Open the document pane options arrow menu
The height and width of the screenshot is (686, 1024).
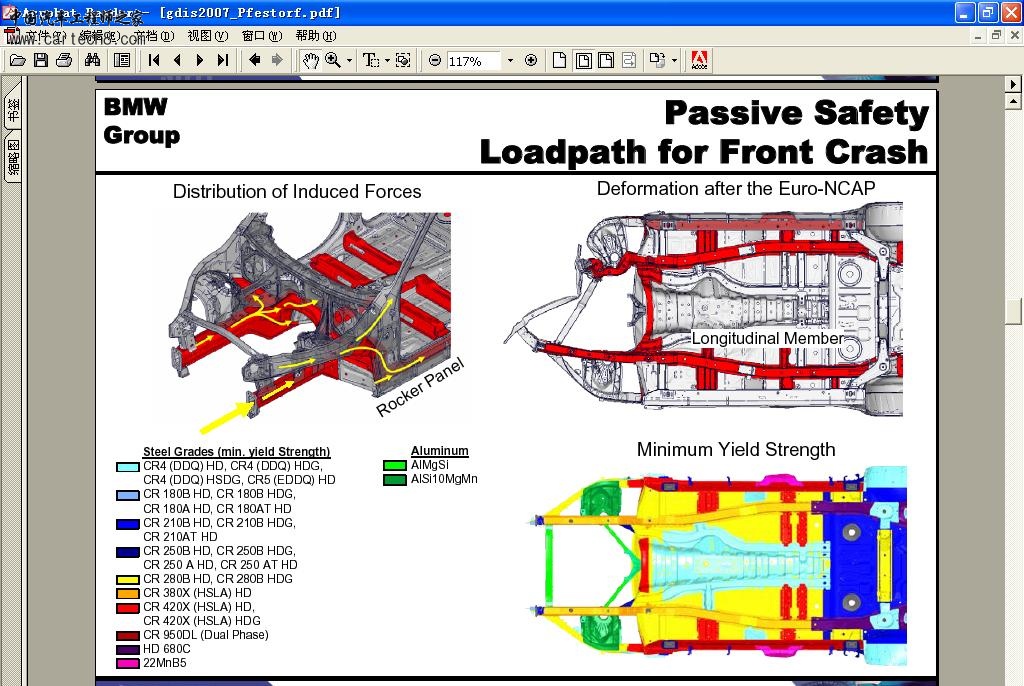[1013, 84]
